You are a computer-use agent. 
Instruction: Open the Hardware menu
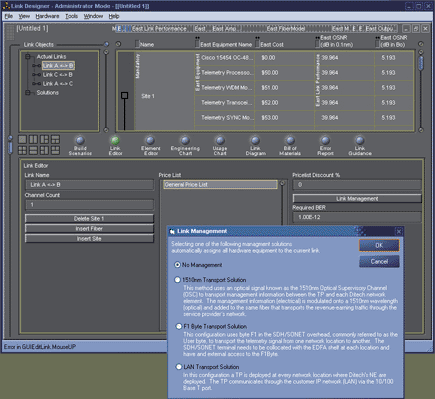47,16
